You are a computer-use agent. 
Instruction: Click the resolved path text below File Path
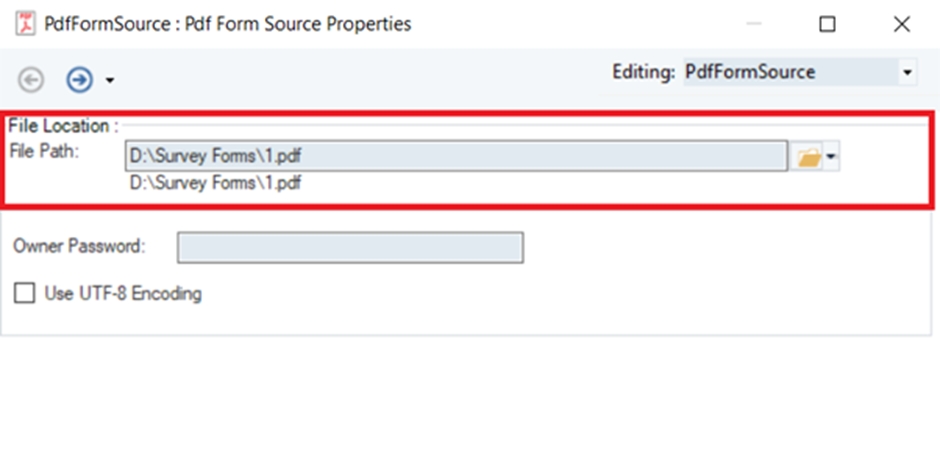click(215, 183)
